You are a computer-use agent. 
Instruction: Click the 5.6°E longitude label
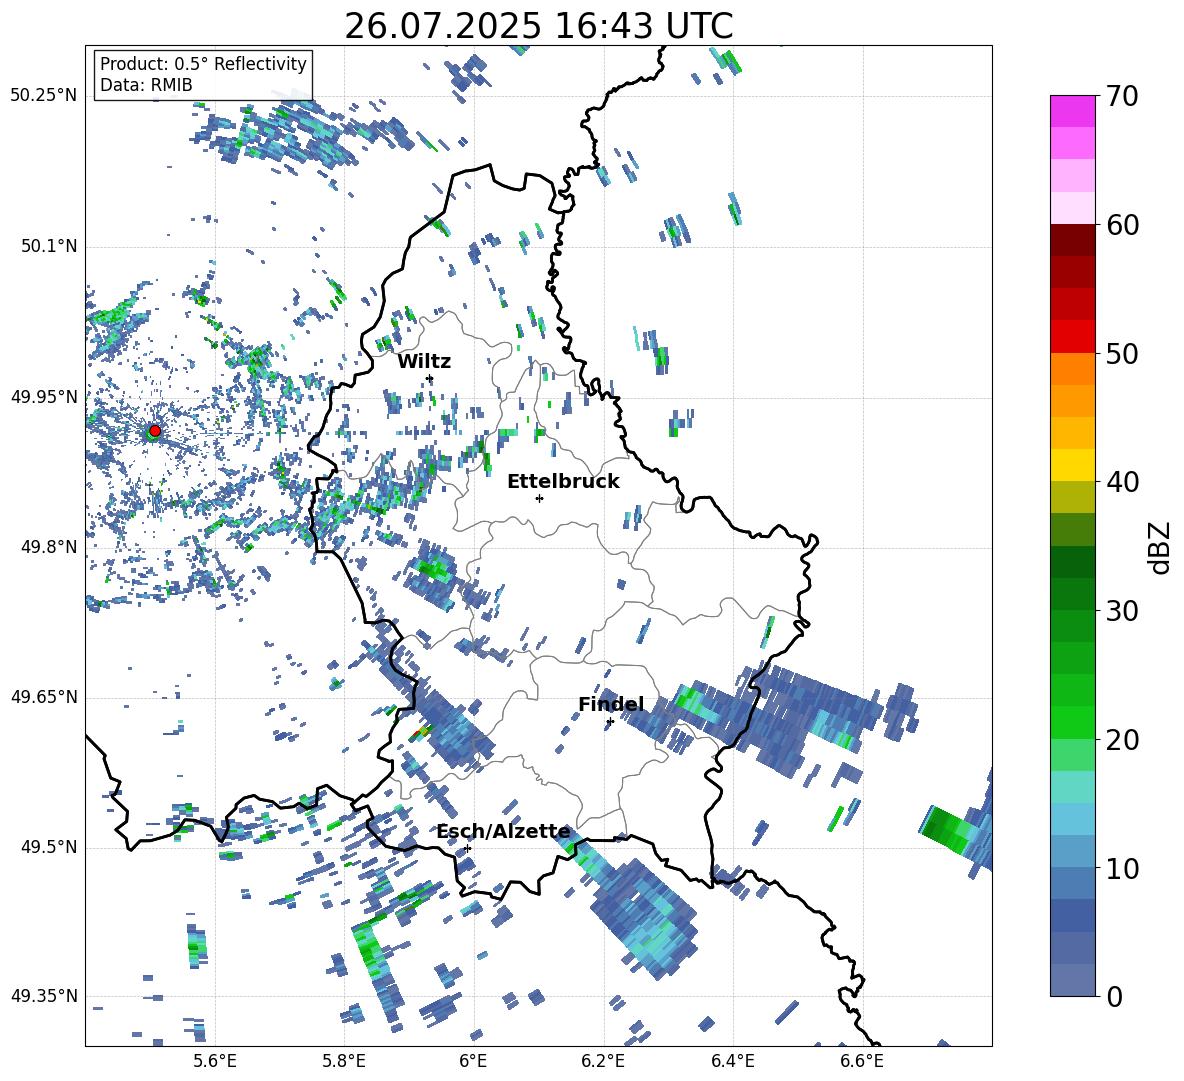pyautogui.click(x=215, y=1061)
